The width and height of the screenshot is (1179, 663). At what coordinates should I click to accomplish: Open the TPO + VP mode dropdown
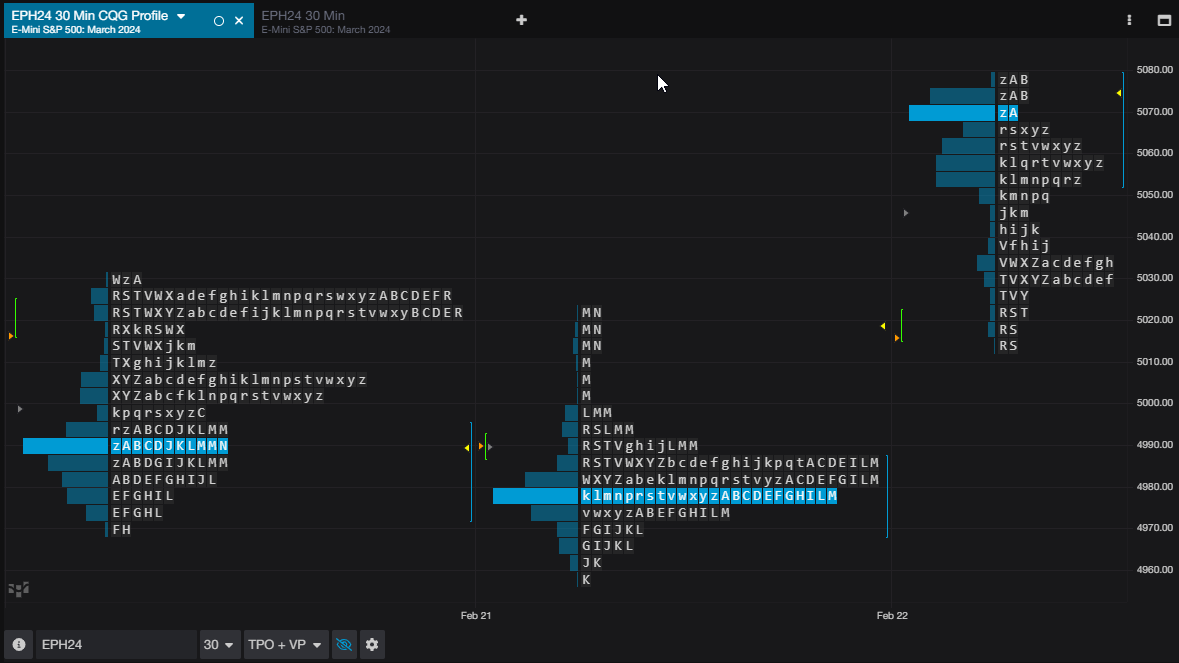[286, 645]
